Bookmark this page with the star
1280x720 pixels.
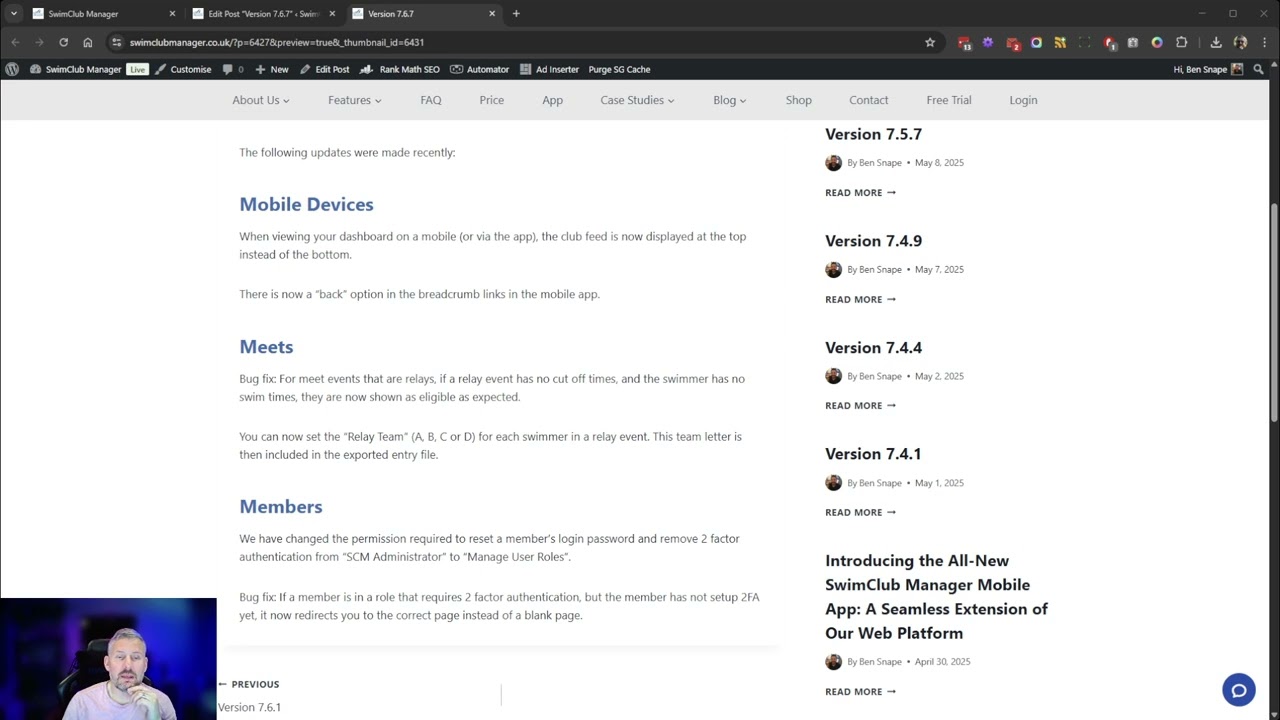point(930,42)
